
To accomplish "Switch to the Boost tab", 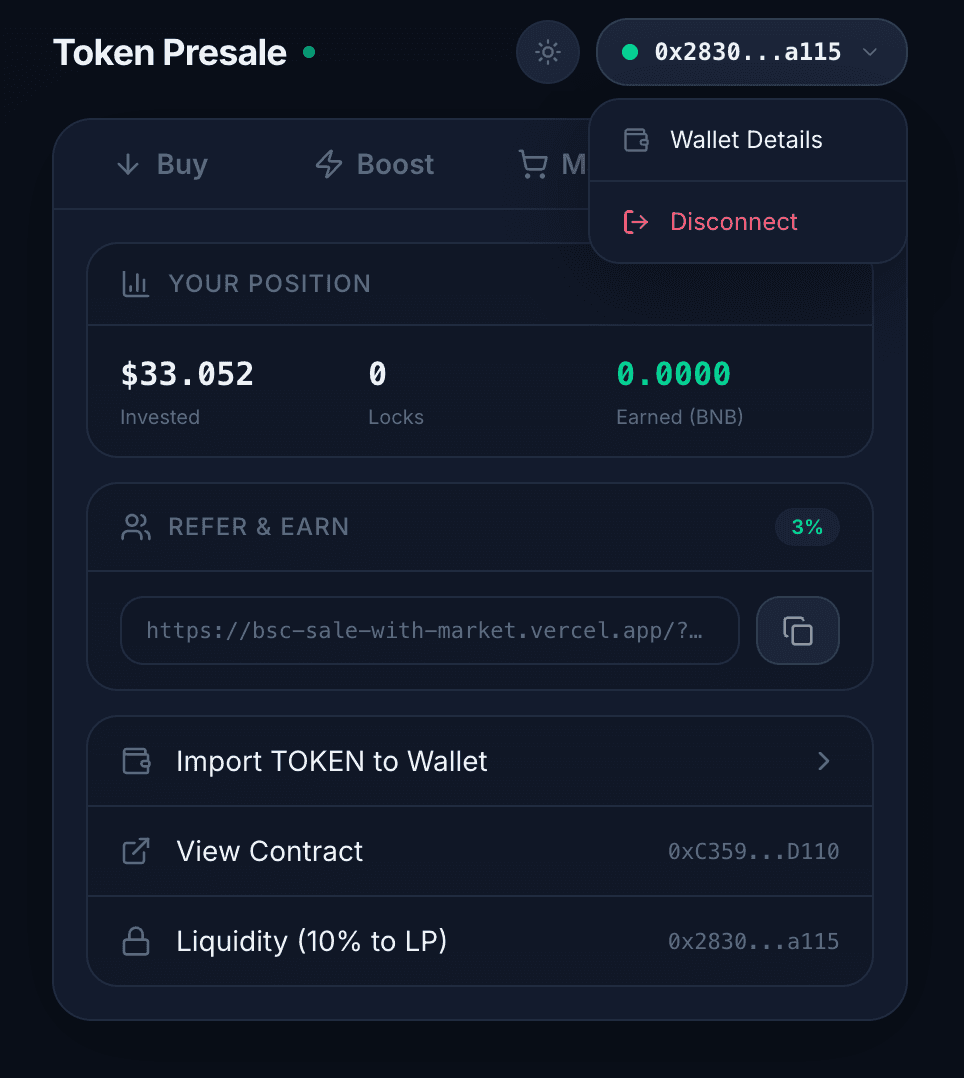I will [375, 164].
